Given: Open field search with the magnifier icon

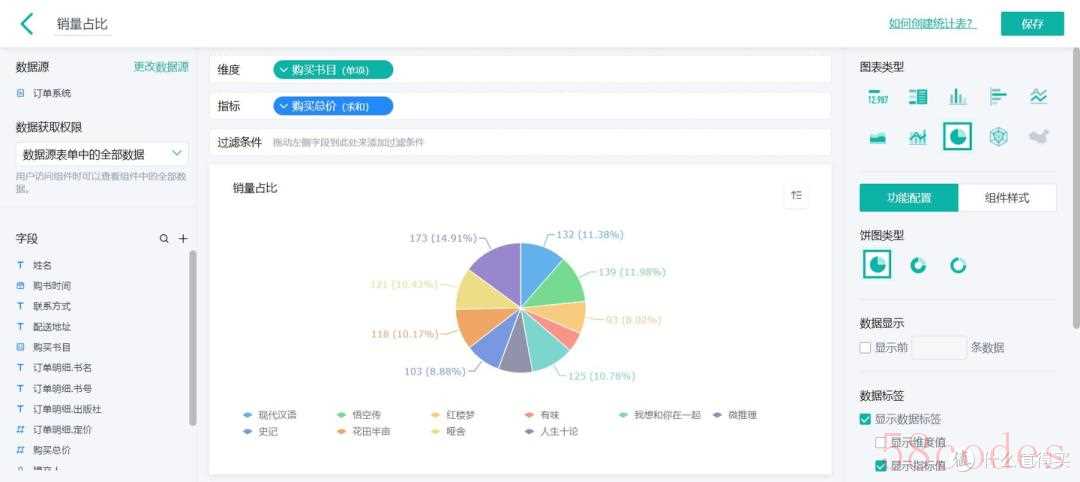Looking at the screenshot, I should 164,238.
